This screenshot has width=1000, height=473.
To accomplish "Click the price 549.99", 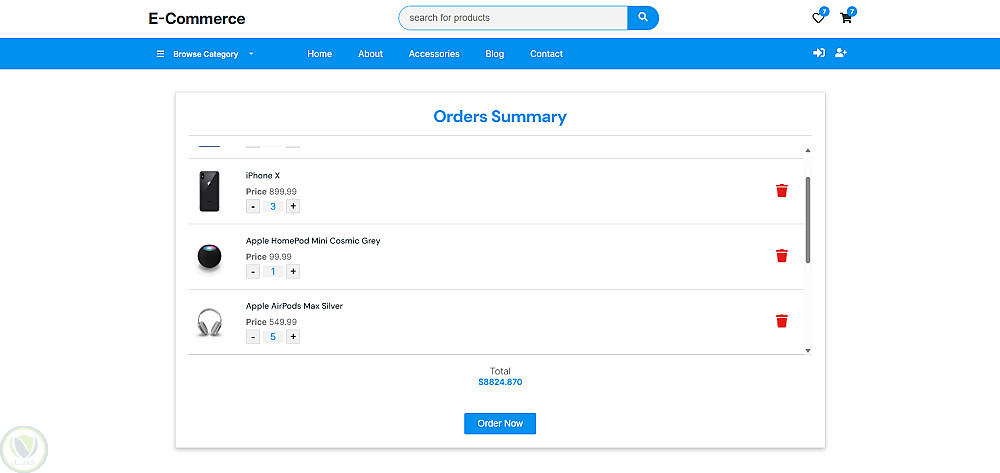I will pos(283,322).
